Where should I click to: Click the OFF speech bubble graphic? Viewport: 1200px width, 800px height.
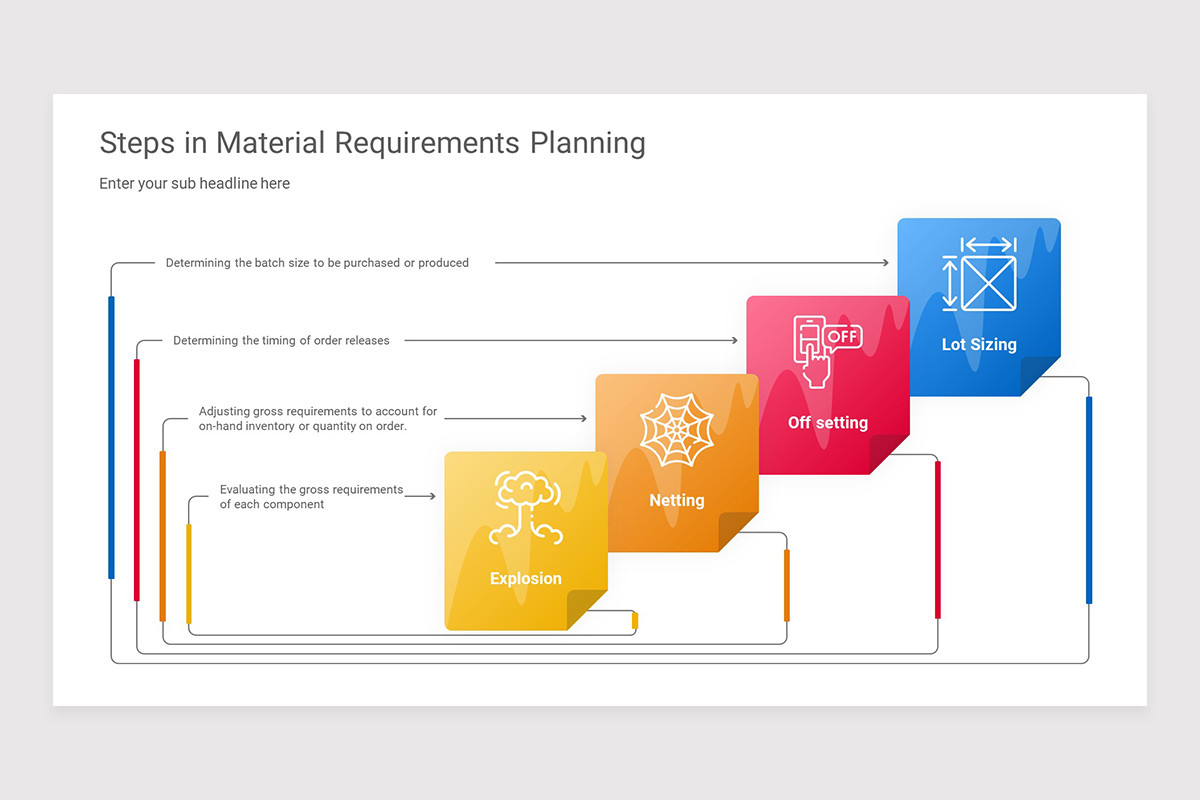[843, 338]
